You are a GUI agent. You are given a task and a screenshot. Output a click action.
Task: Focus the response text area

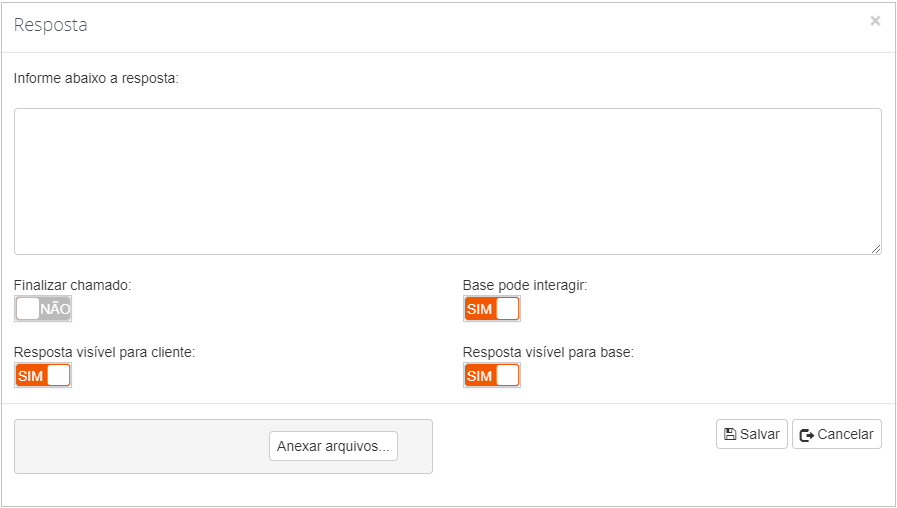pyautogui.click(x=448, y=181)
